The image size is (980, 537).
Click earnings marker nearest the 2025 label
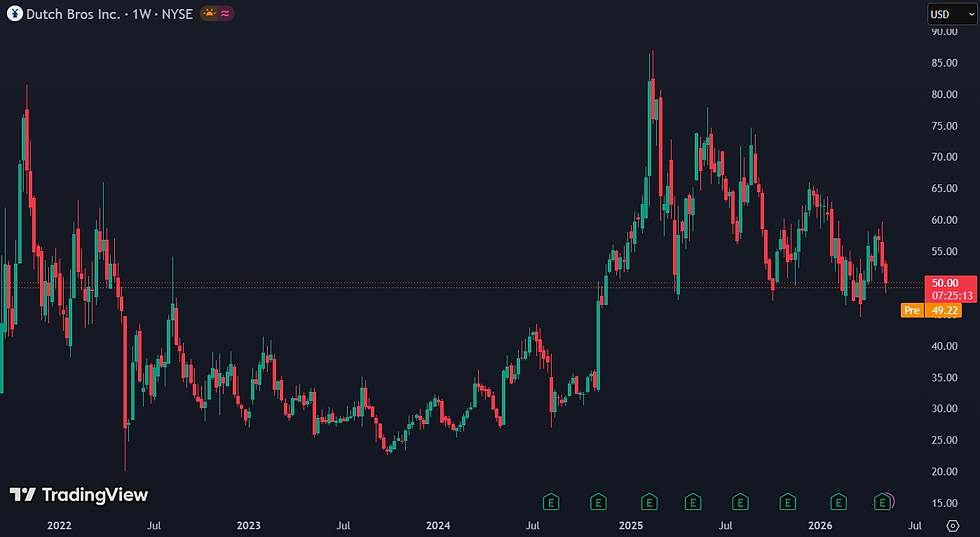click(649, 501)
